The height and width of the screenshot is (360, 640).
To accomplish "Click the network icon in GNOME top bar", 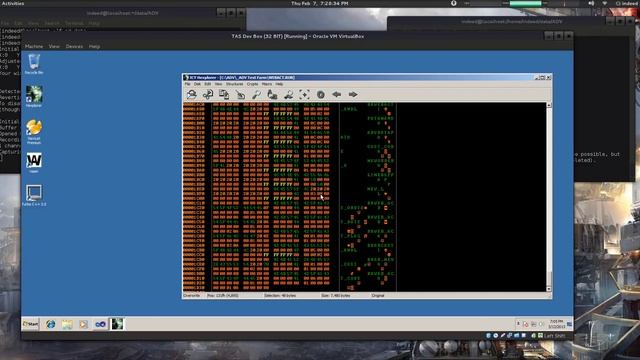I will click(x=605, y=3).
